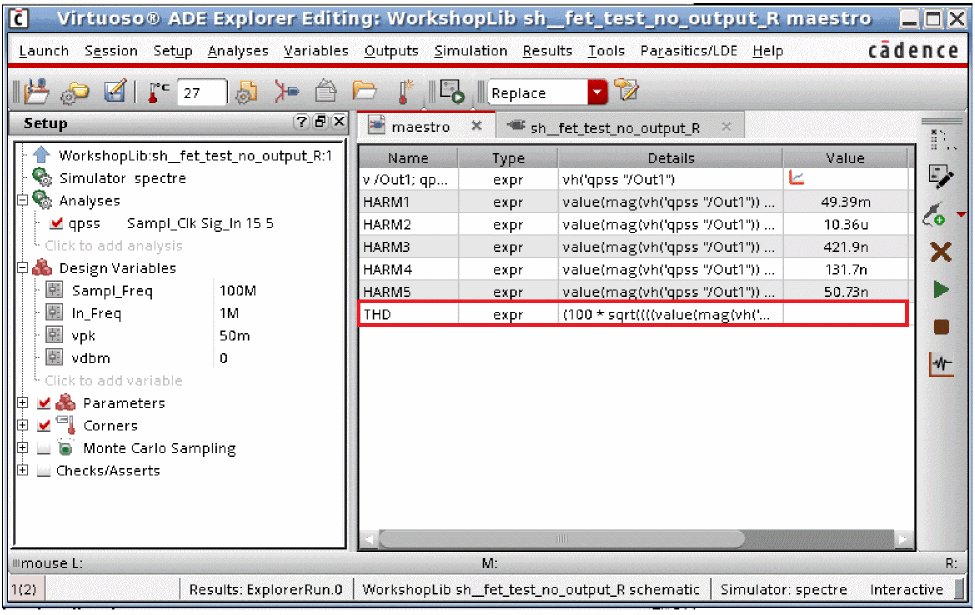This screenshot has width=975, height=615.
Task: Click the edit output pencil icon
Action: [x=941, y=177]
